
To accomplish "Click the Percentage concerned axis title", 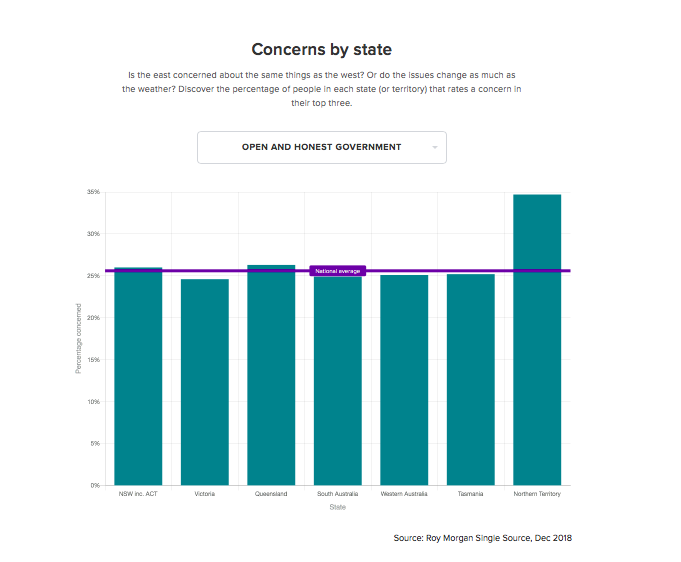I will (79, 339).
